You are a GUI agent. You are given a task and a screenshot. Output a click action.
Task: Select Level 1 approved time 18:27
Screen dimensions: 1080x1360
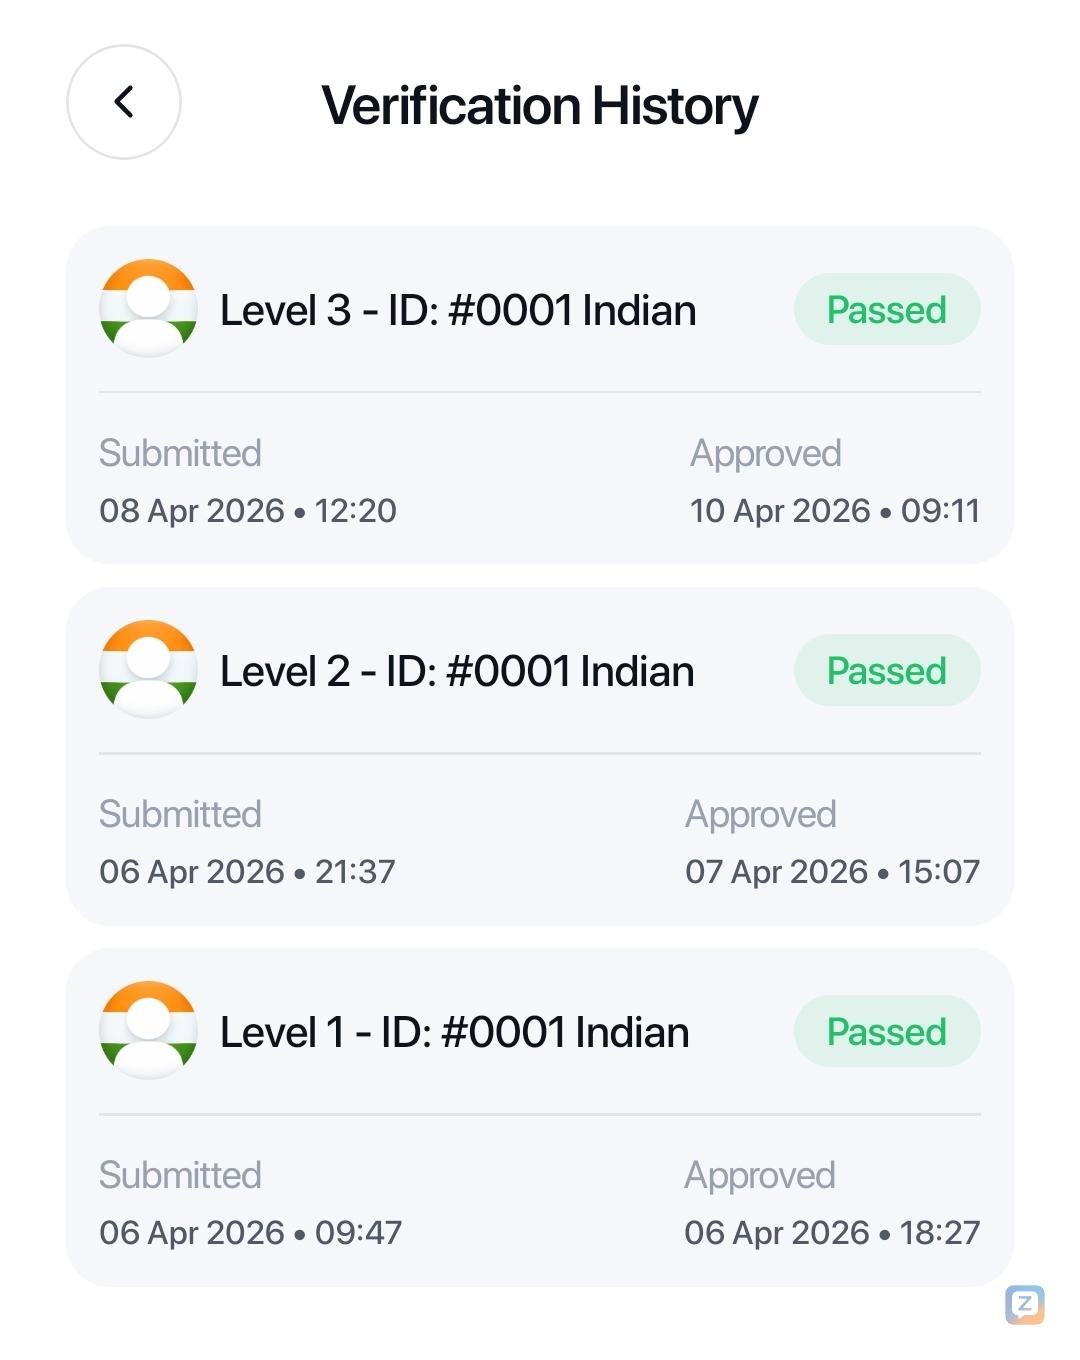(x=940, y=1233)
